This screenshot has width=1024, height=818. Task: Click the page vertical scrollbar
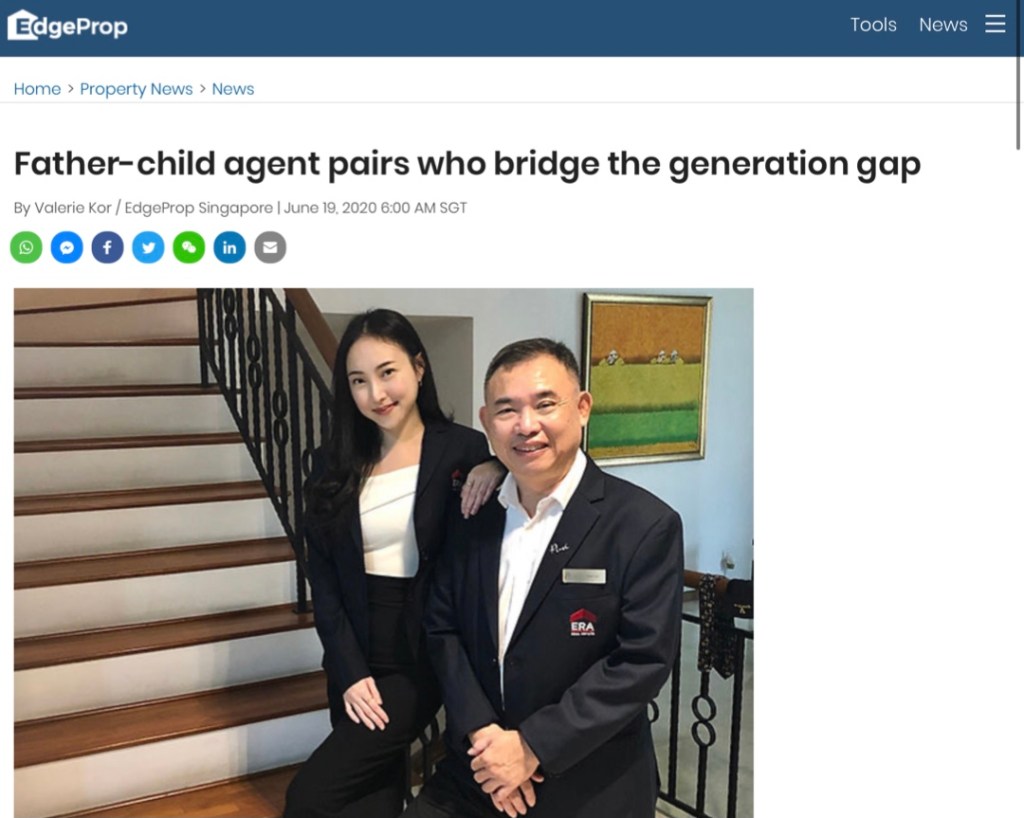pos(1019,75)
